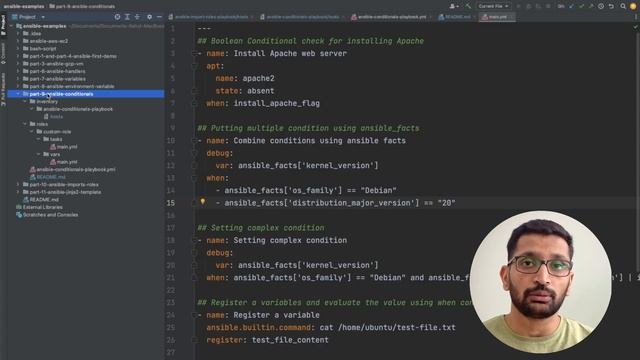Fold the Setting complex condition task at line 18

tap(194, 240)
